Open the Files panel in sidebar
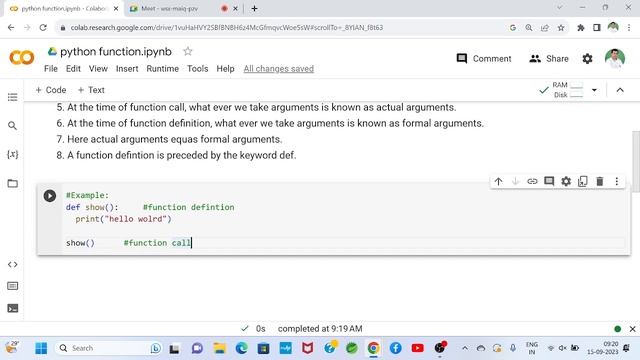 tap(13, 183)
